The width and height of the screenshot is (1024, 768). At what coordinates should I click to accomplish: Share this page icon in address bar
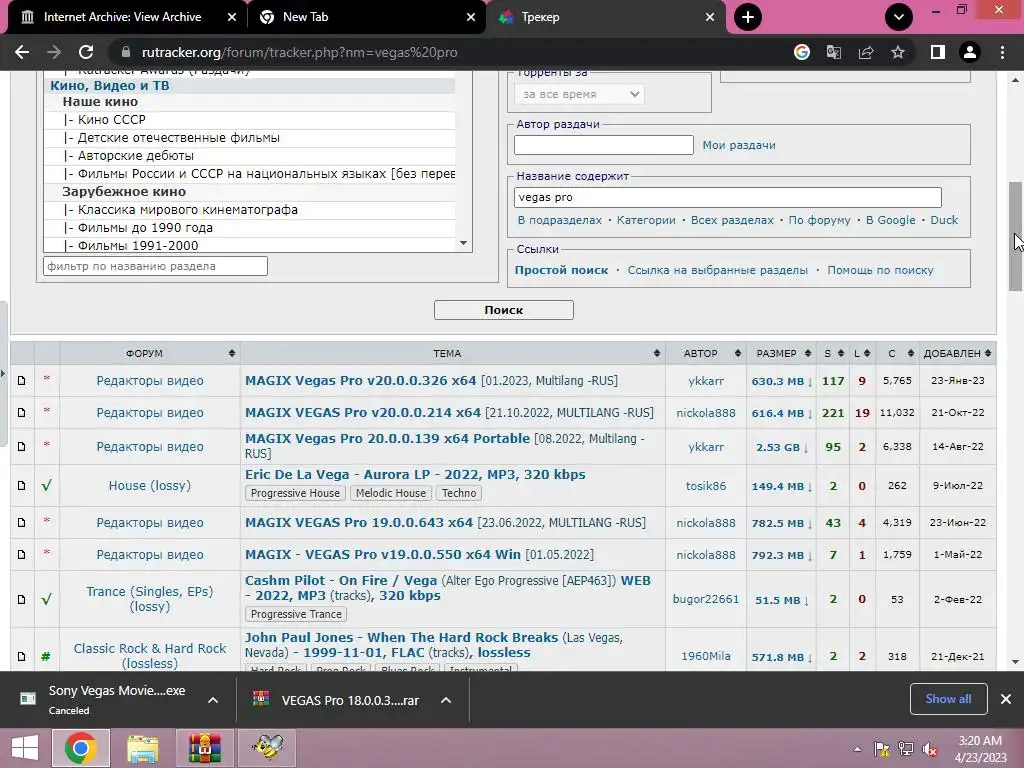click(x=866, y=52)
